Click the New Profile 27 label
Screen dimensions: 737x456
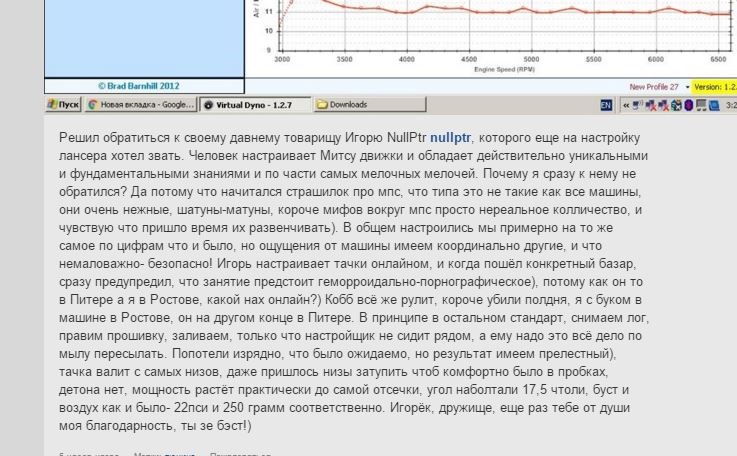pos(654,87)
